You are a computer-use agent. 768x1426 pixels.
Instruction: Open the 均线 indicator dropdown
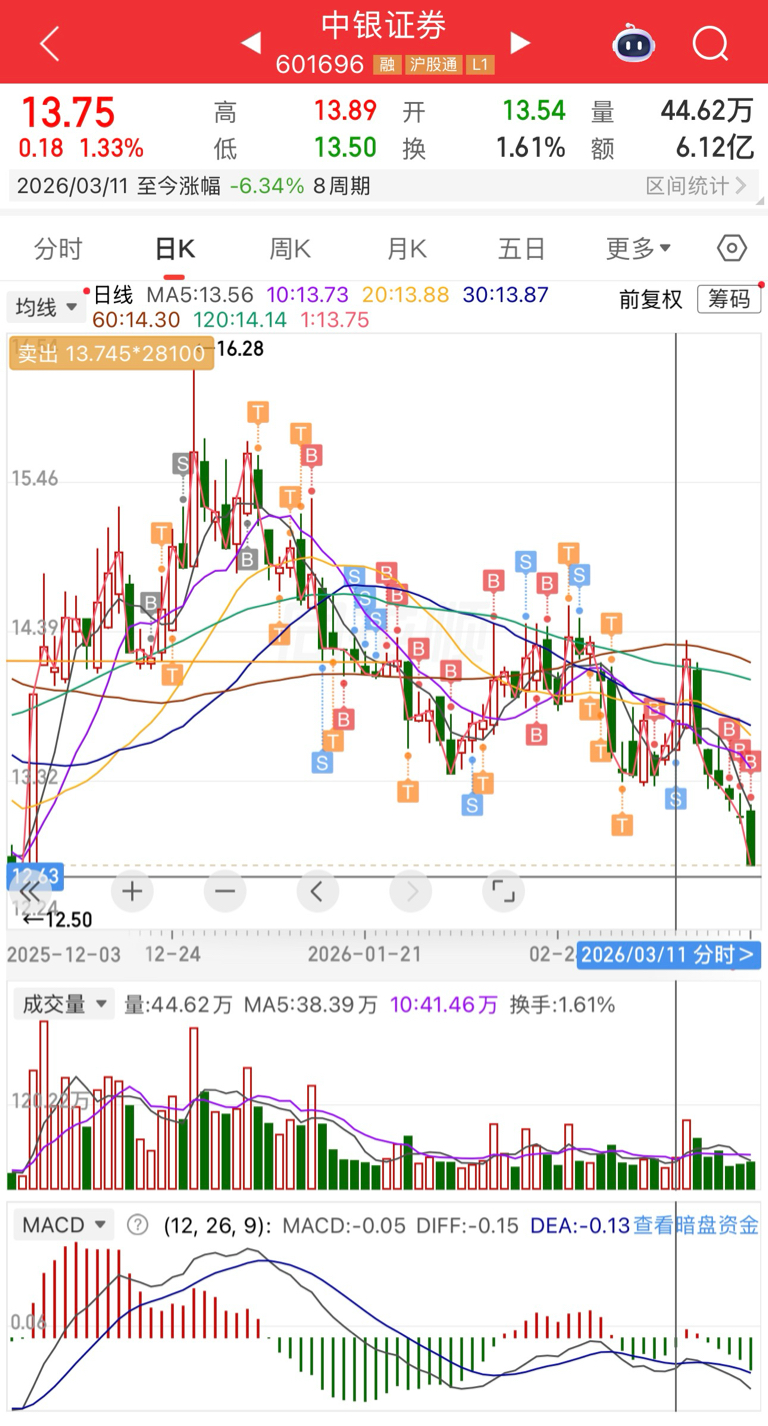[x=46, y=307]
